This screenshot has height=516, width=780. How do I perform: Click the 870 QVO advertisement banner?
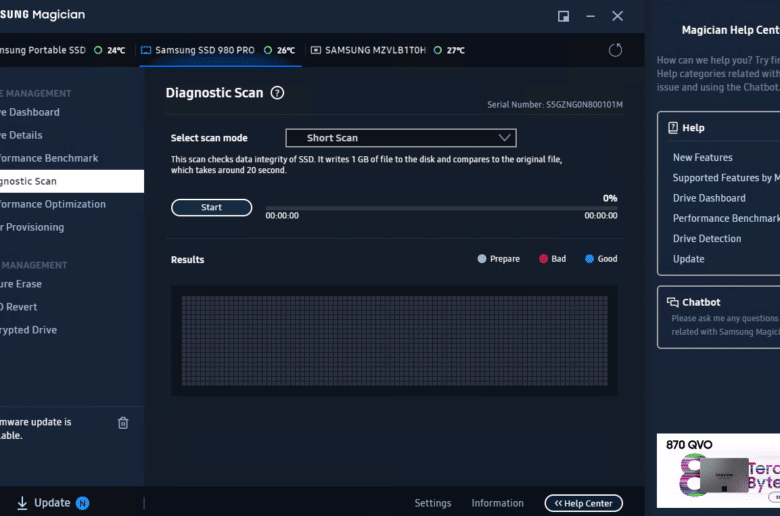(718, 471)
